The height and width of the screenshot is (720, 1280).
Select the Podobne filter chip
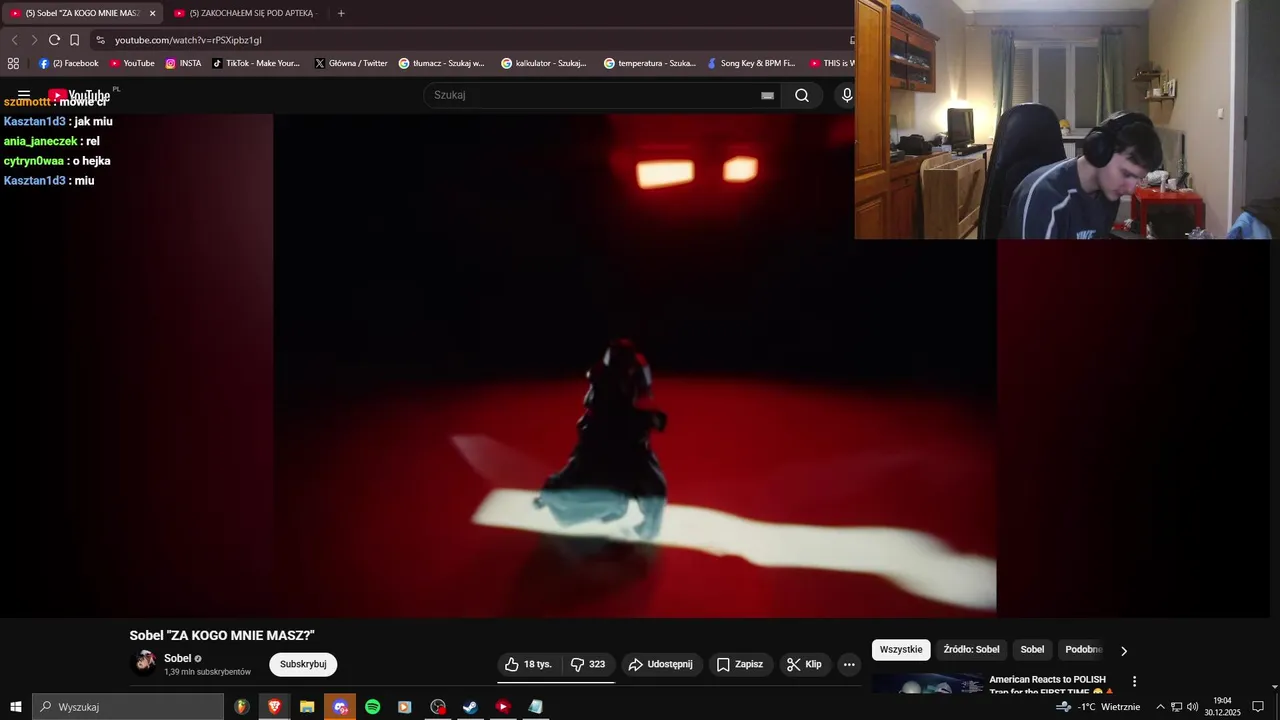[x=1083, y=650]
